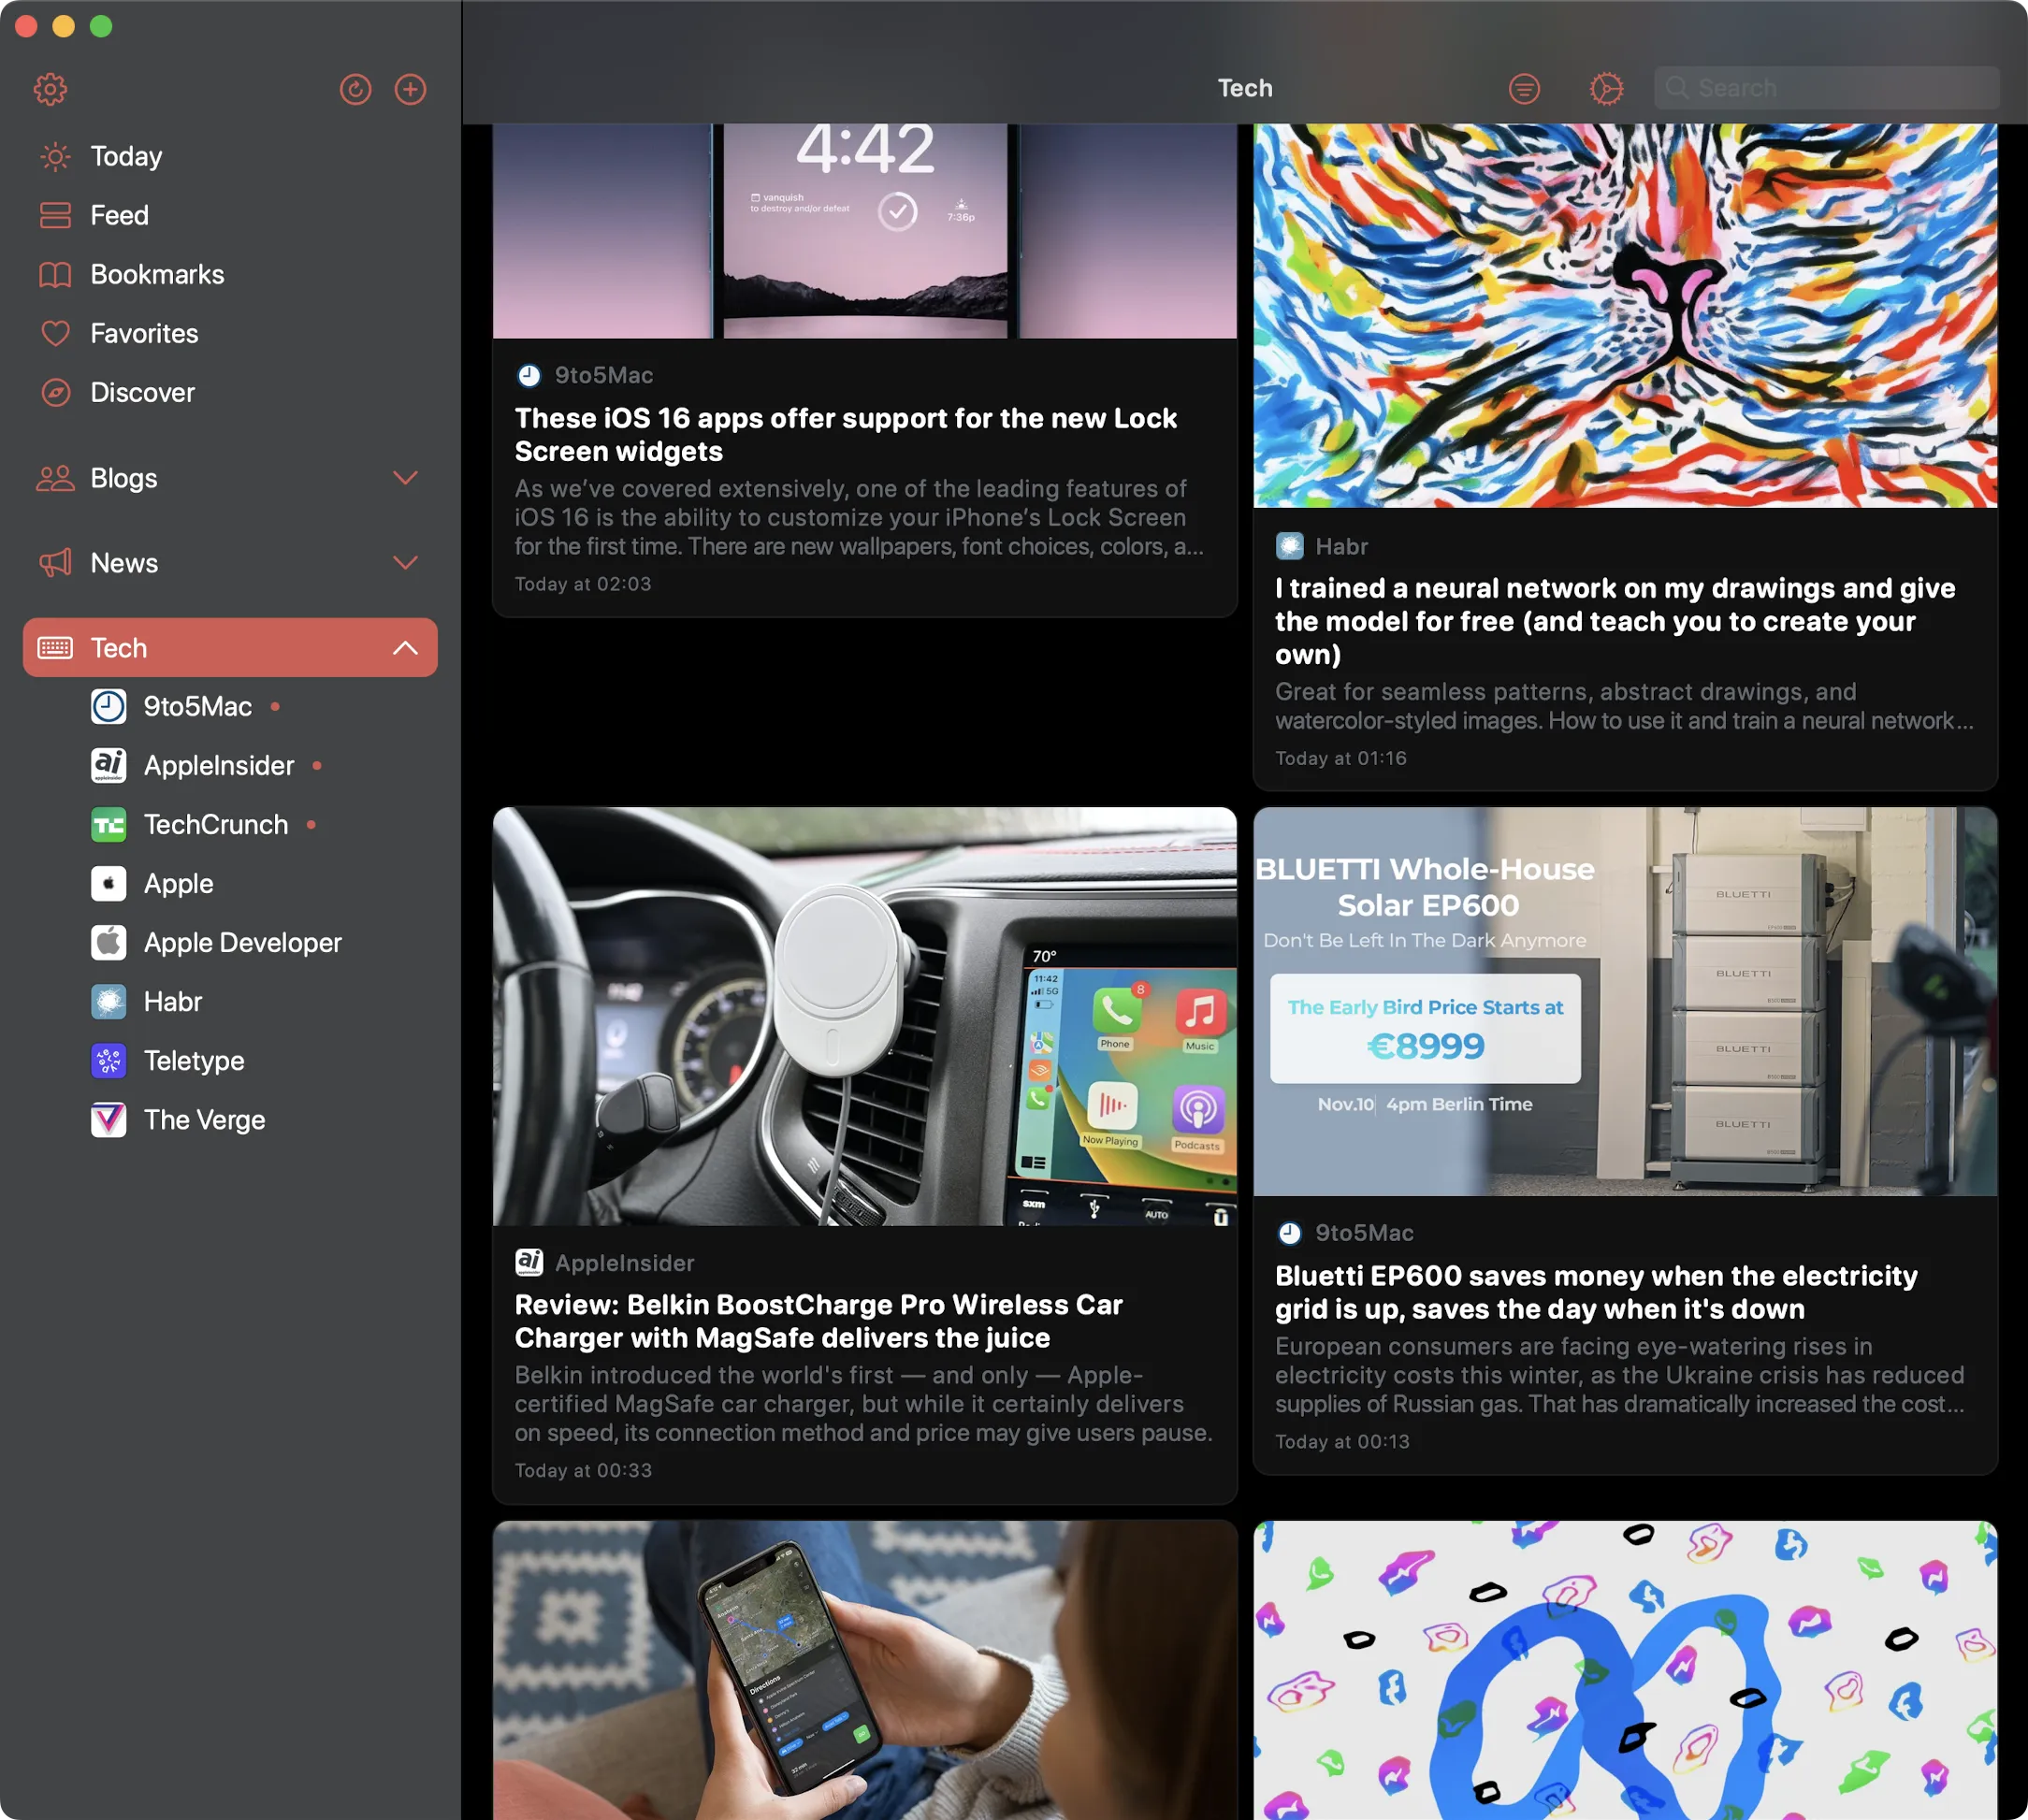Image resolution: width=2028 pixels, height=1820 pixels.
Task: Click the refresh feeds icon
Action: (x=355, y=89)
